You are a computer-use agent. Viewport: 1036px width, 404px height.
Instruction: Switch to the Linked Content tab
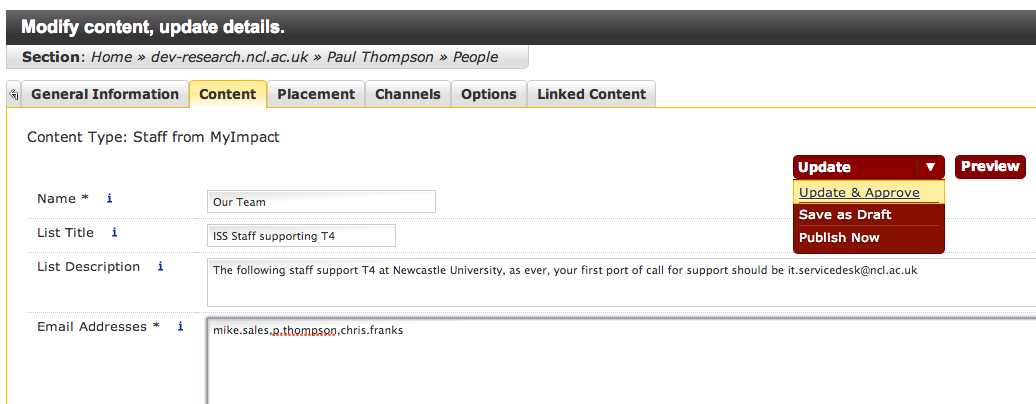(x=592, y=95)
